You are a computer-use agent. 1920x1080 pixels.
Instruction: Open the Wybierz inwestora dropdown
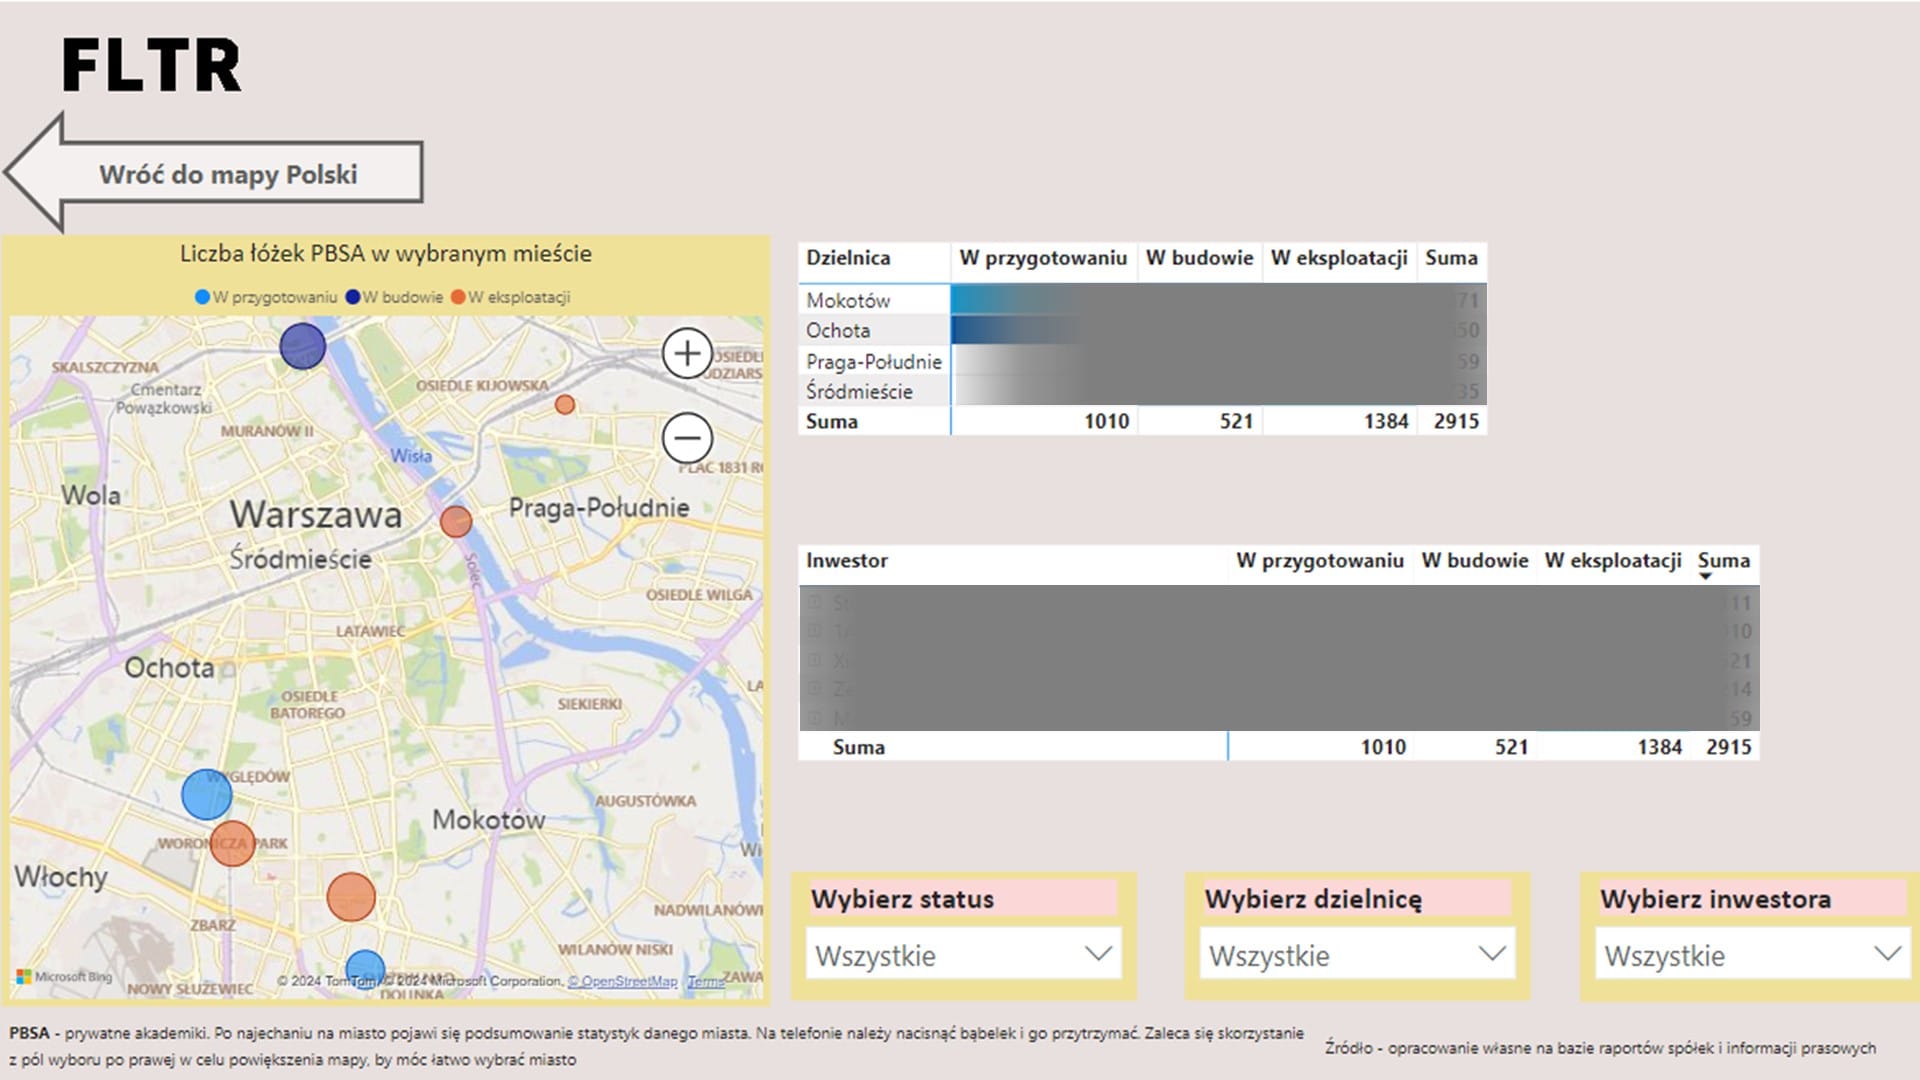[1752, 955]
